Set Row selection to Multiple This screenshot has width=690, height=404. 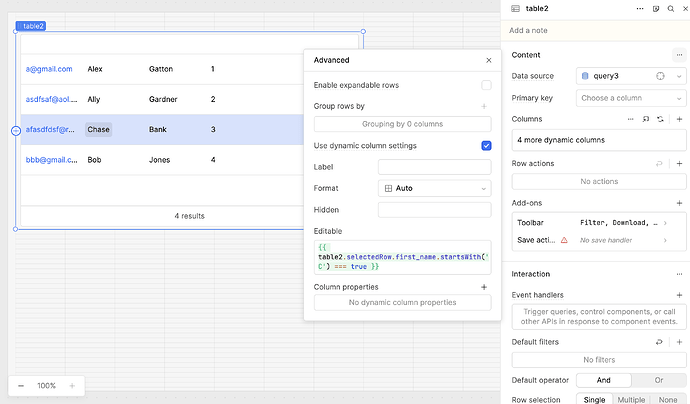pyautogui.click(x=631, y=399)
